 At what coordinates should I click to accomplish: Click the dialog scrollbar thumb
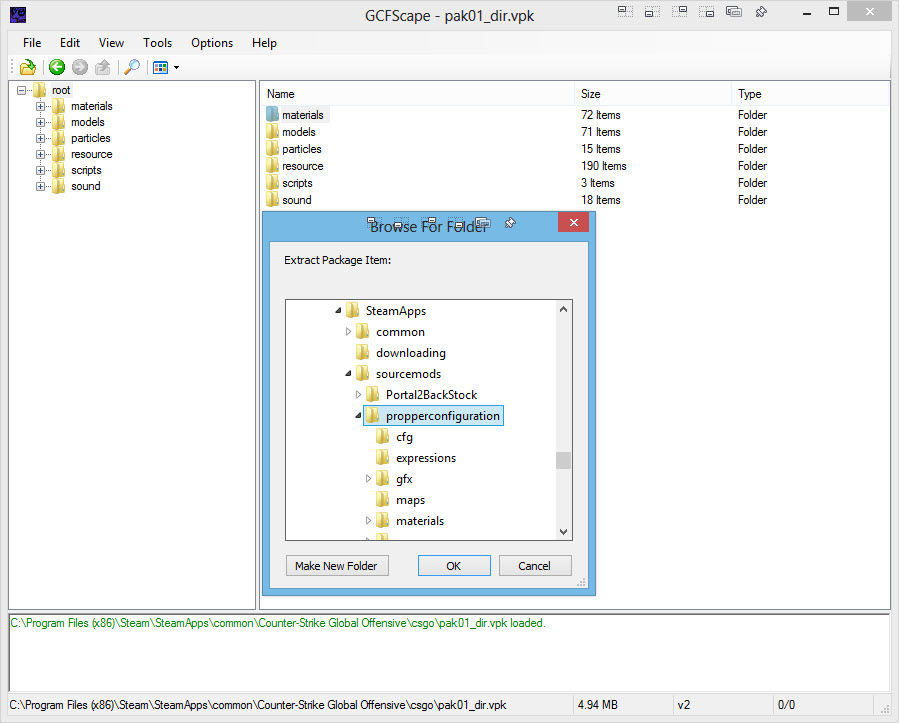[564, 460]
